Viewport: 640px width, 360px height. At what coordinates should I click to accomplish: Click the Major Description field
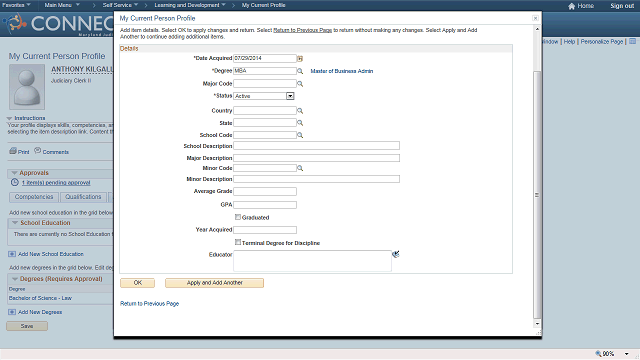click(x=316, y=158)
